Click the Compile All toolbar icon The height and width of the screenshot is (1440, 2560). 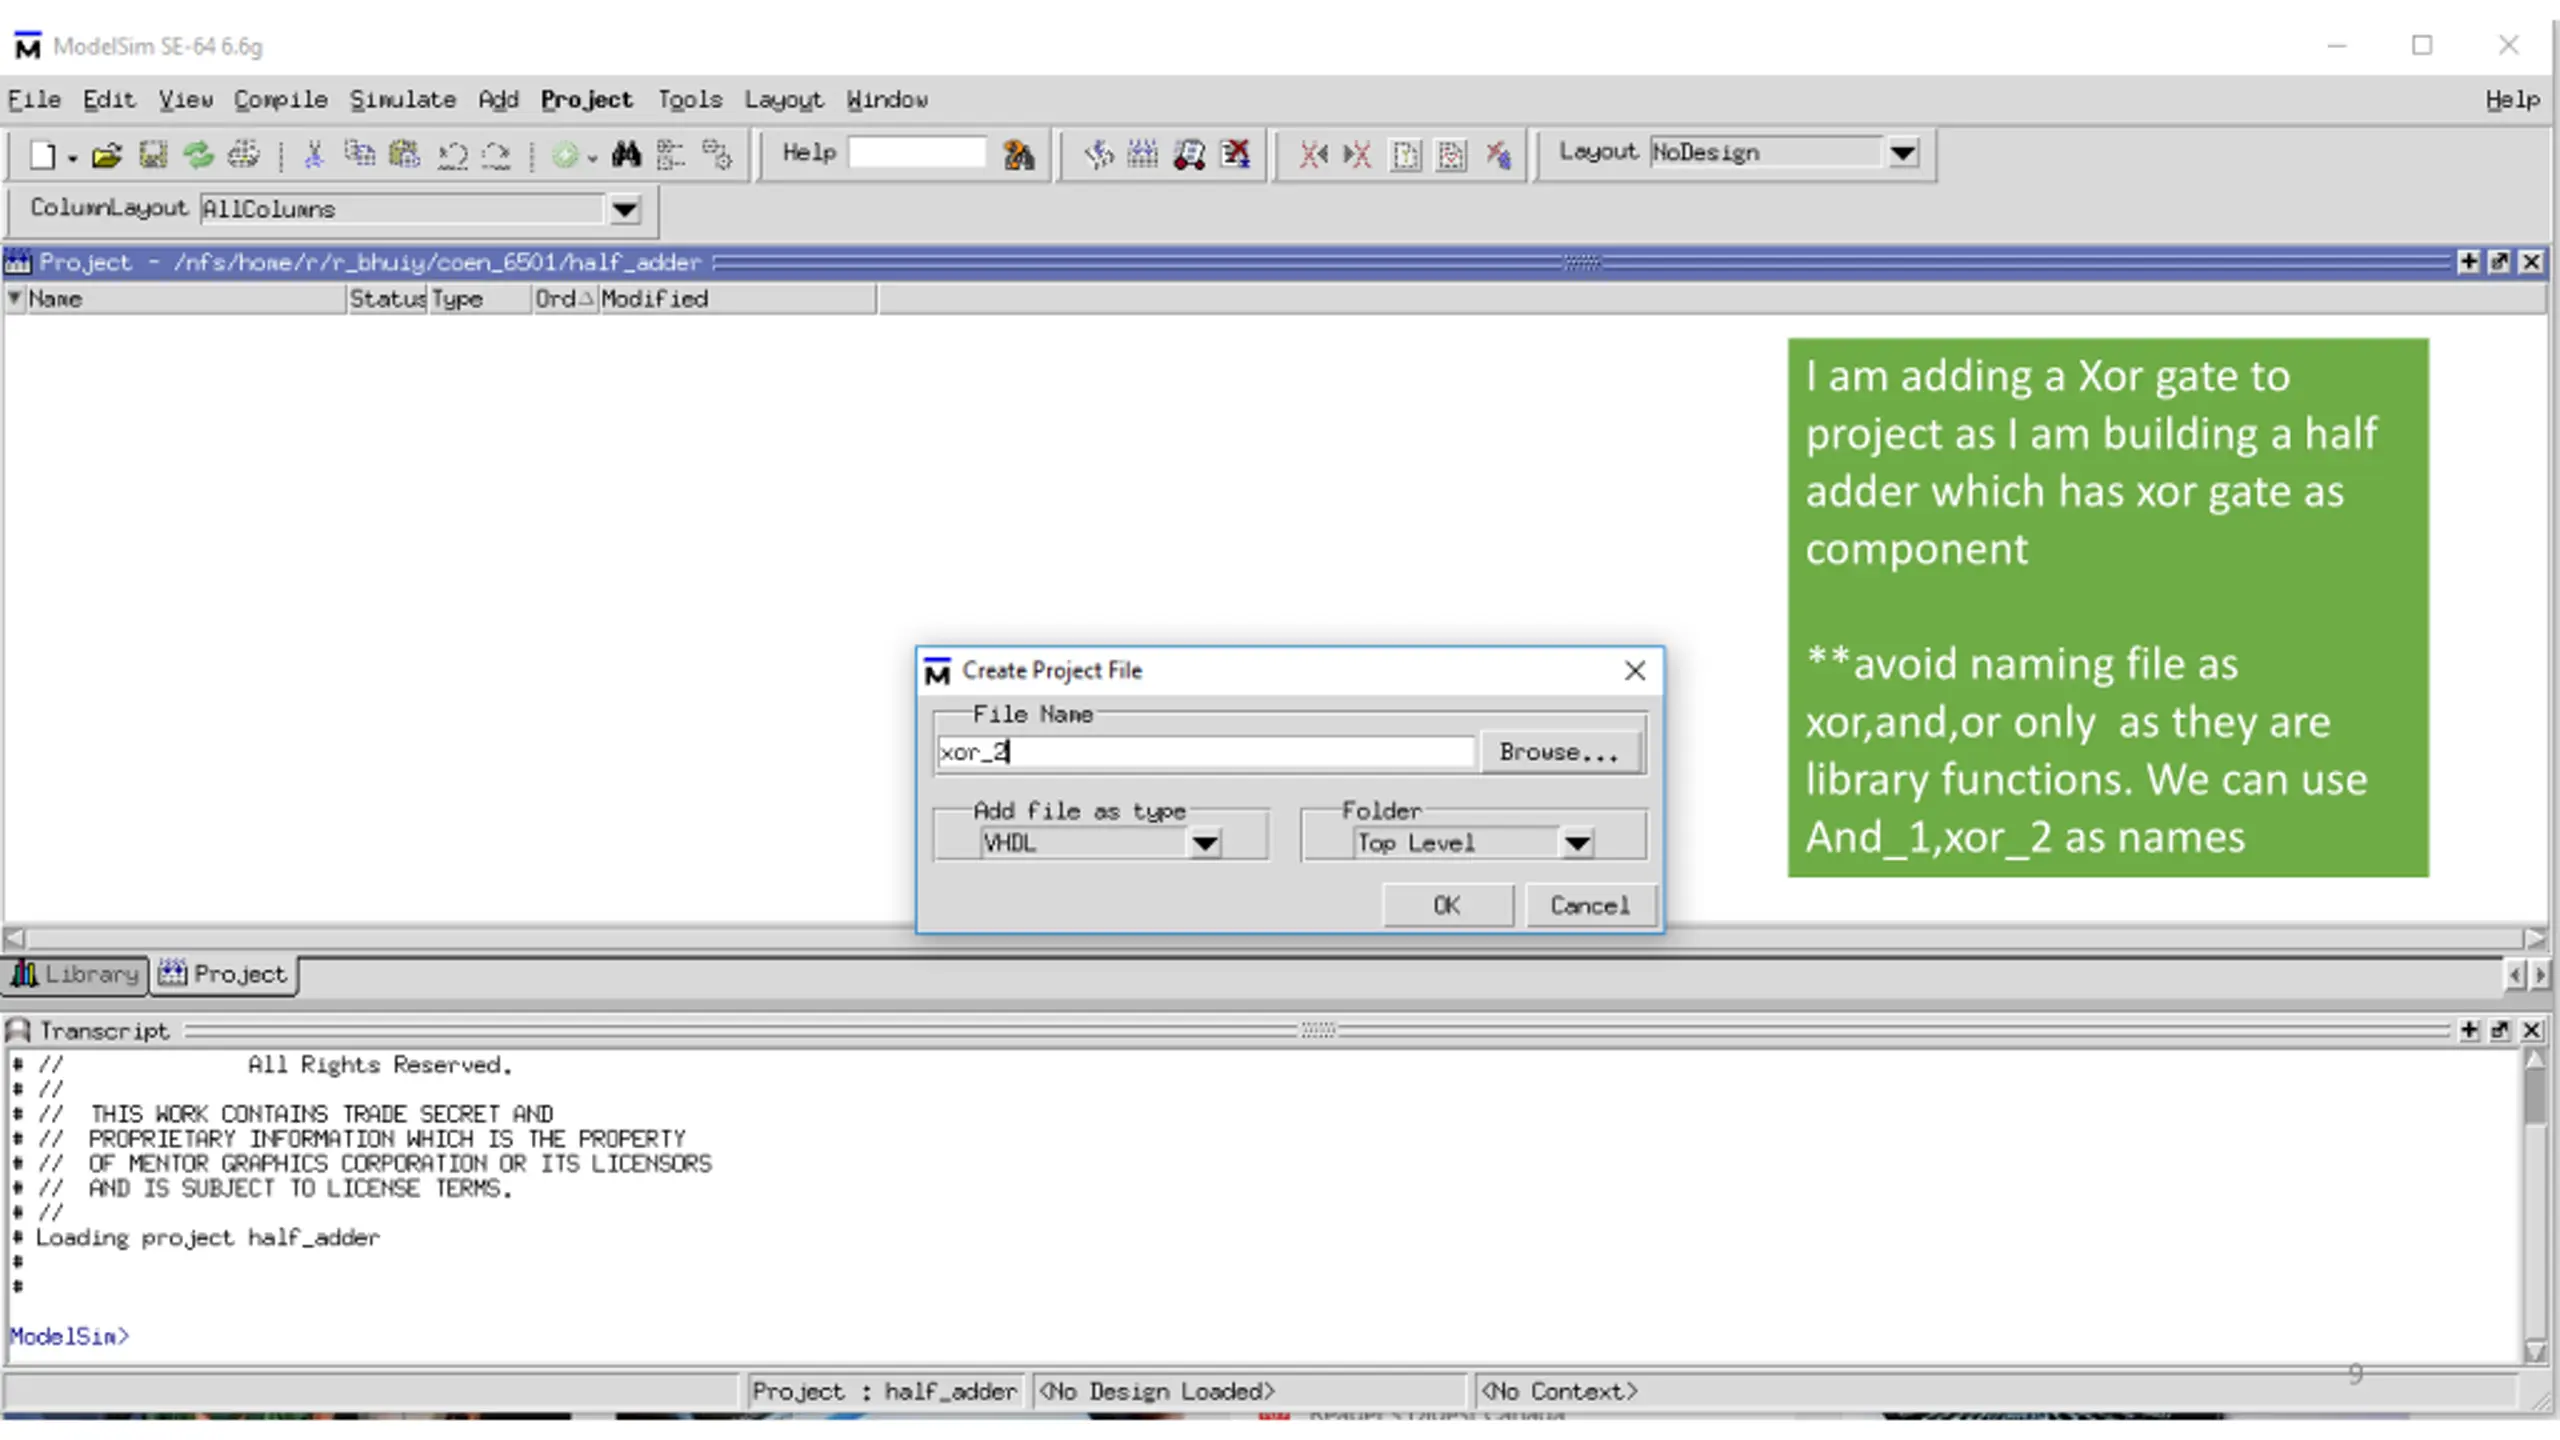[x=1143, y=155]
